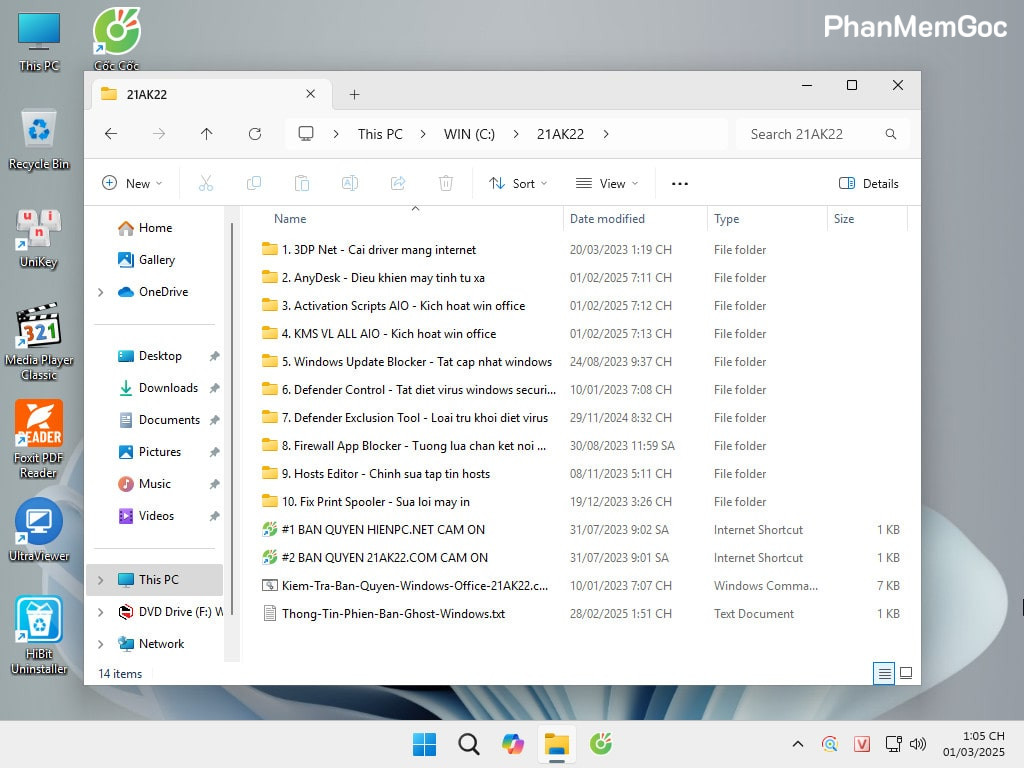The width and height of the screenshot is (1024, 768).
Task: Select the Cut icon in the toolbar
Action: point(206,183)
